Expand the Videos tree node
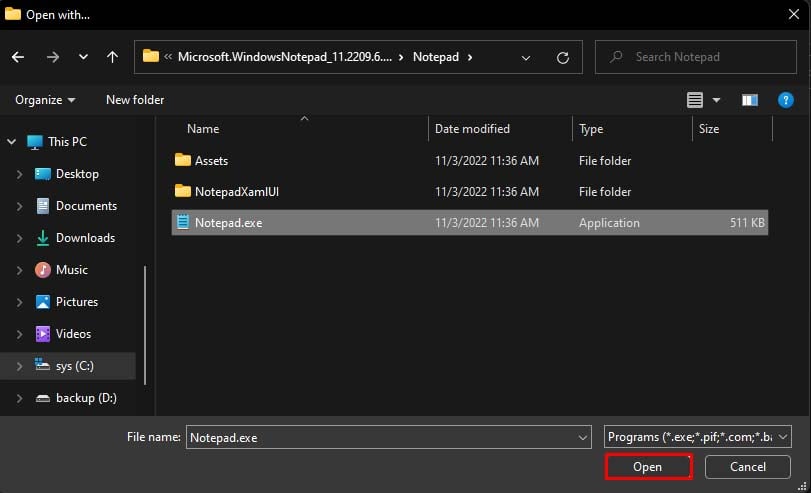Screen dimensions: 811x493 pyautogui.click(x=19, y=334)
